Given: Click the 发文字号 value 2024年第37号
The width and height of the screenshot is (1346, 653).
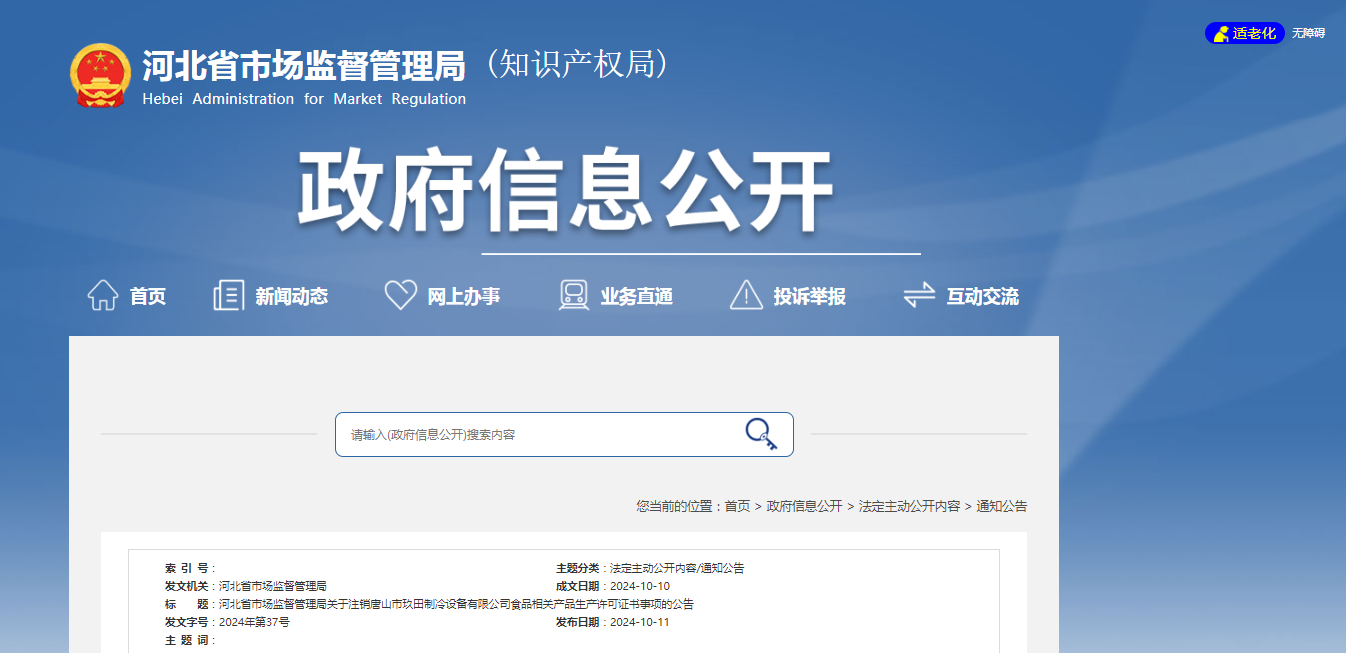Looking at the screenshot, I should click(254, 622).
